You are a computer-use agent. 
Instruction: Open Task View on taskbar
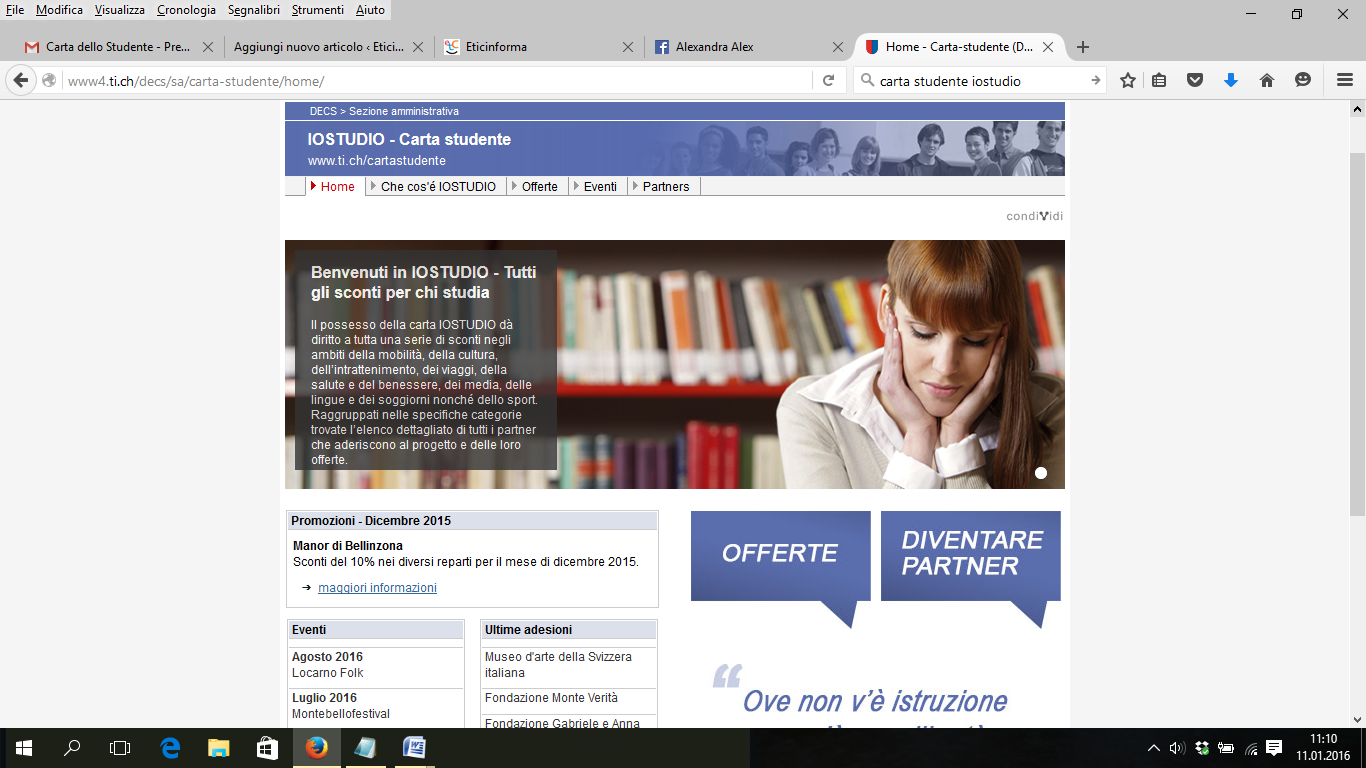120,748
